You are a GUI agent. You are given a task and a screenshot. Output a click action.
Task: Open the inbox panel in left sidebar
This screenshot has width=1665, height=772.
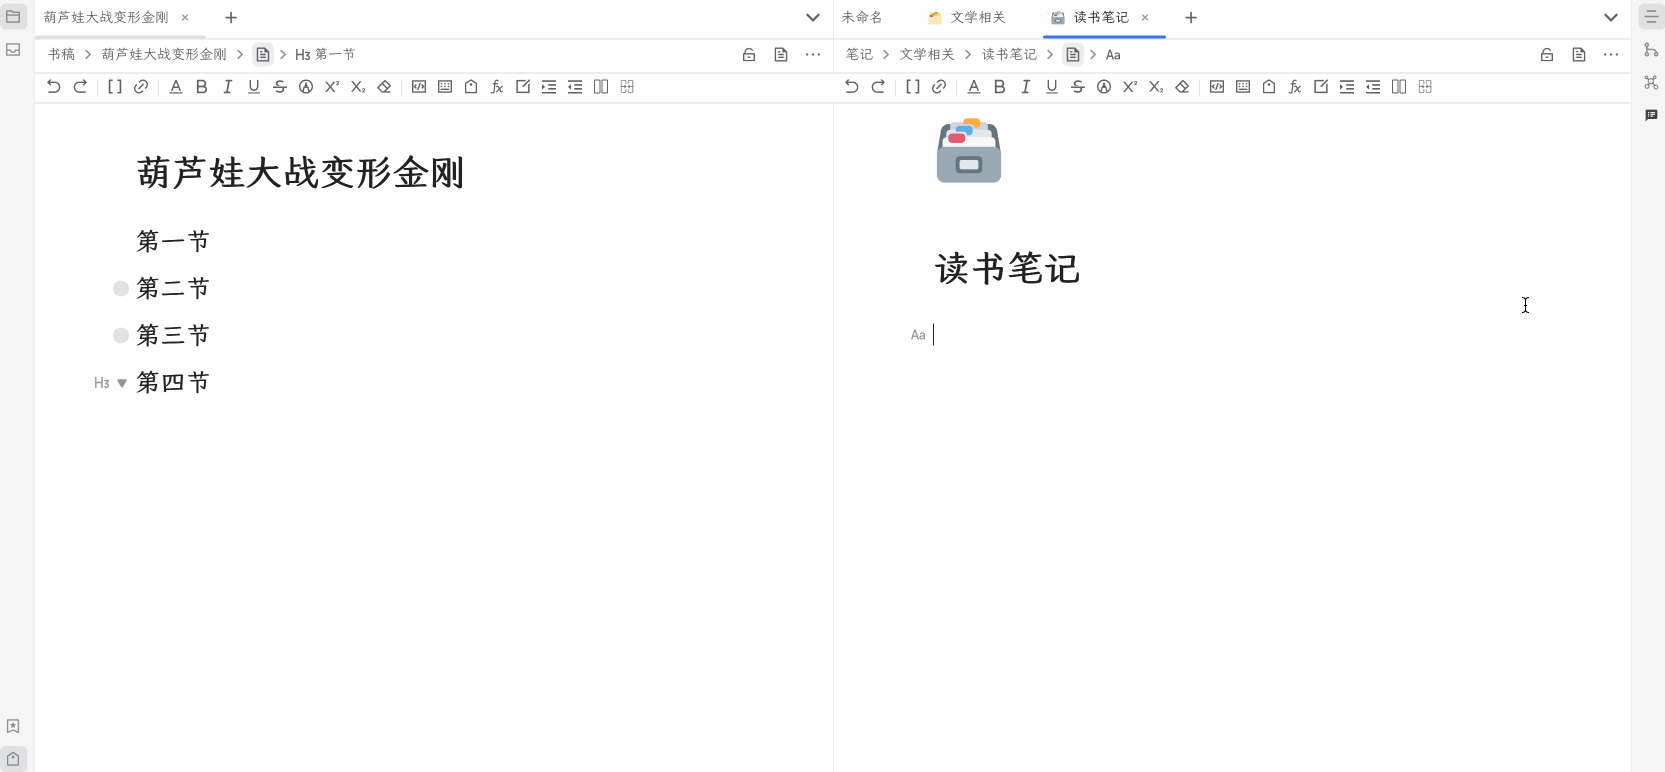13,50
